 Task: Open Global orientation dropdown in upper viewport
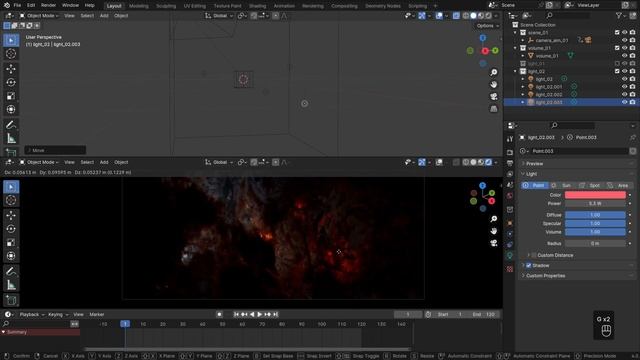(219, 16)
